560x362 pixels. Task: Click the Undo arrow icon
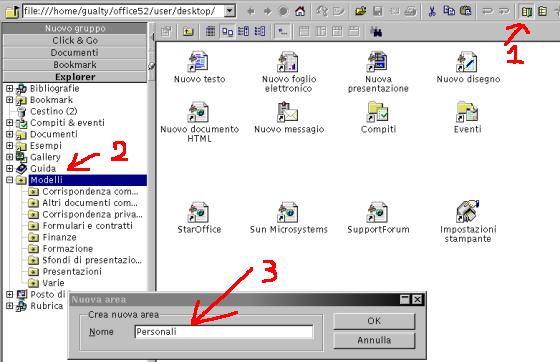(x=487, y=11)
